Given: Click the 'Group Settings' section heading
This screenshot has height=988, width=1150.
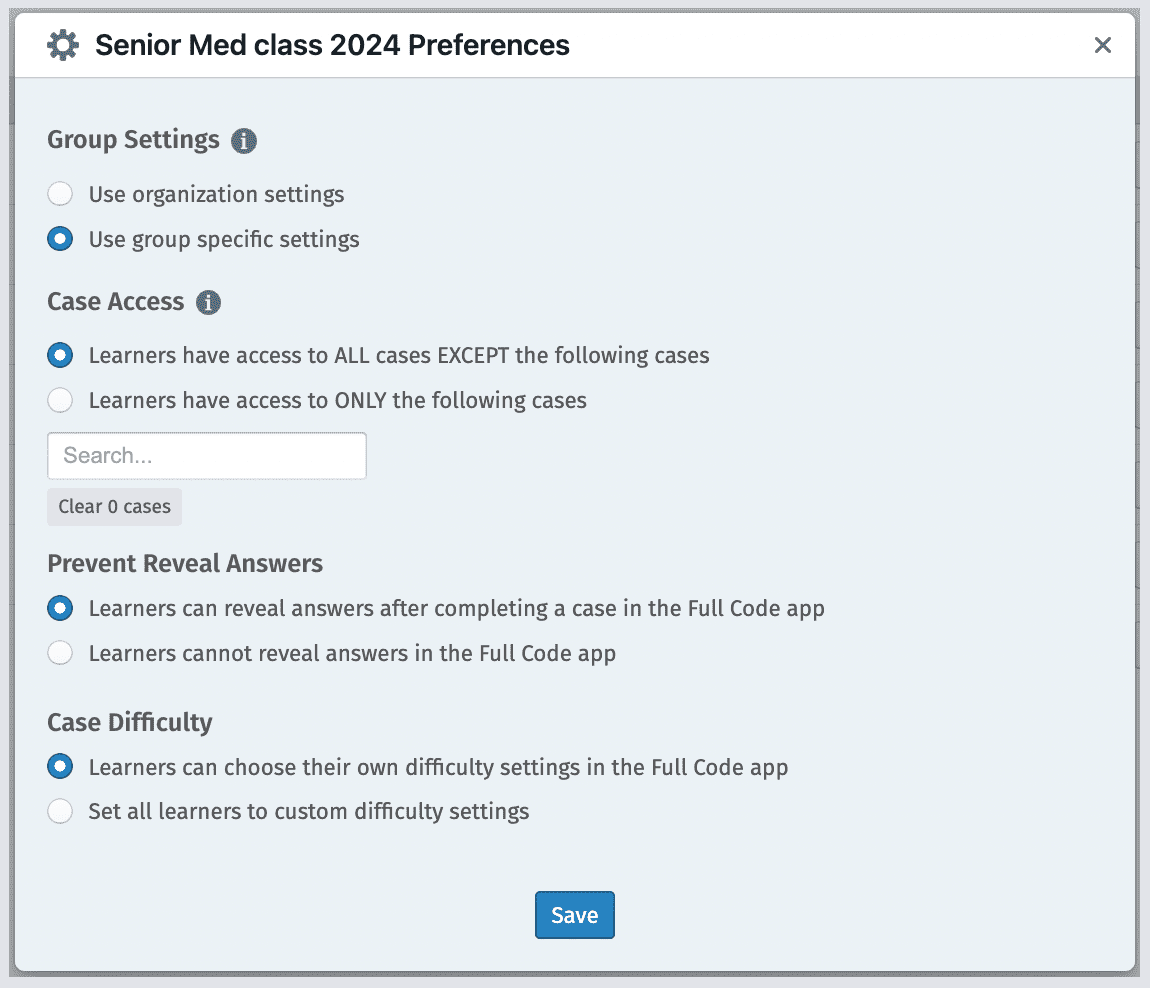Looking at the screenshot, I should pyautogui.click(x=133, y=140).
